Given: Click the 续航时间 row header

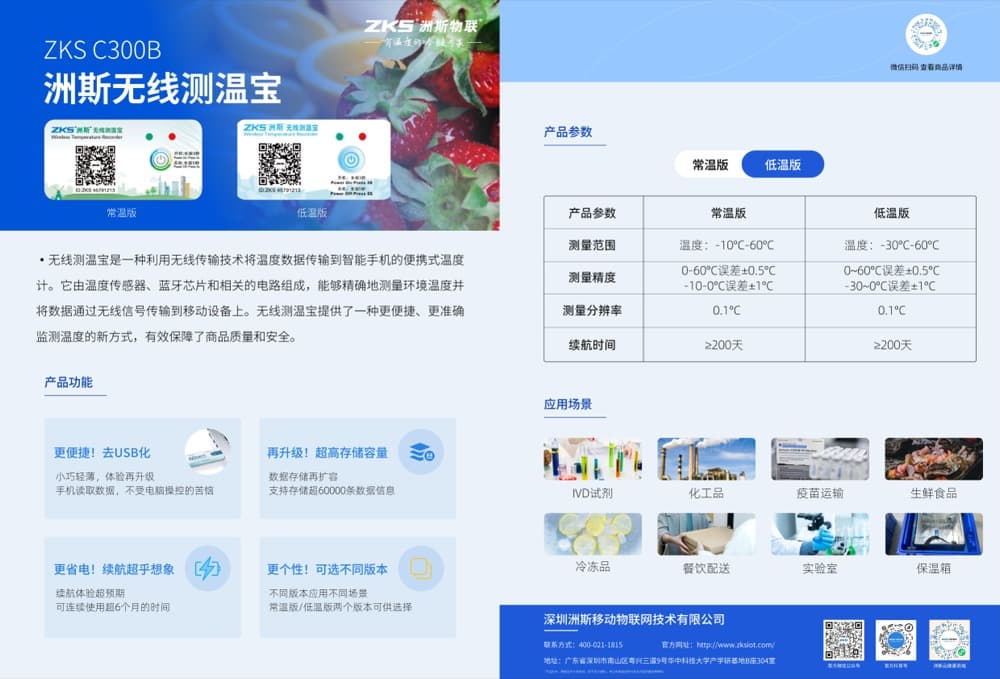Looking at the screenshot, I should [x=592, y=345].
